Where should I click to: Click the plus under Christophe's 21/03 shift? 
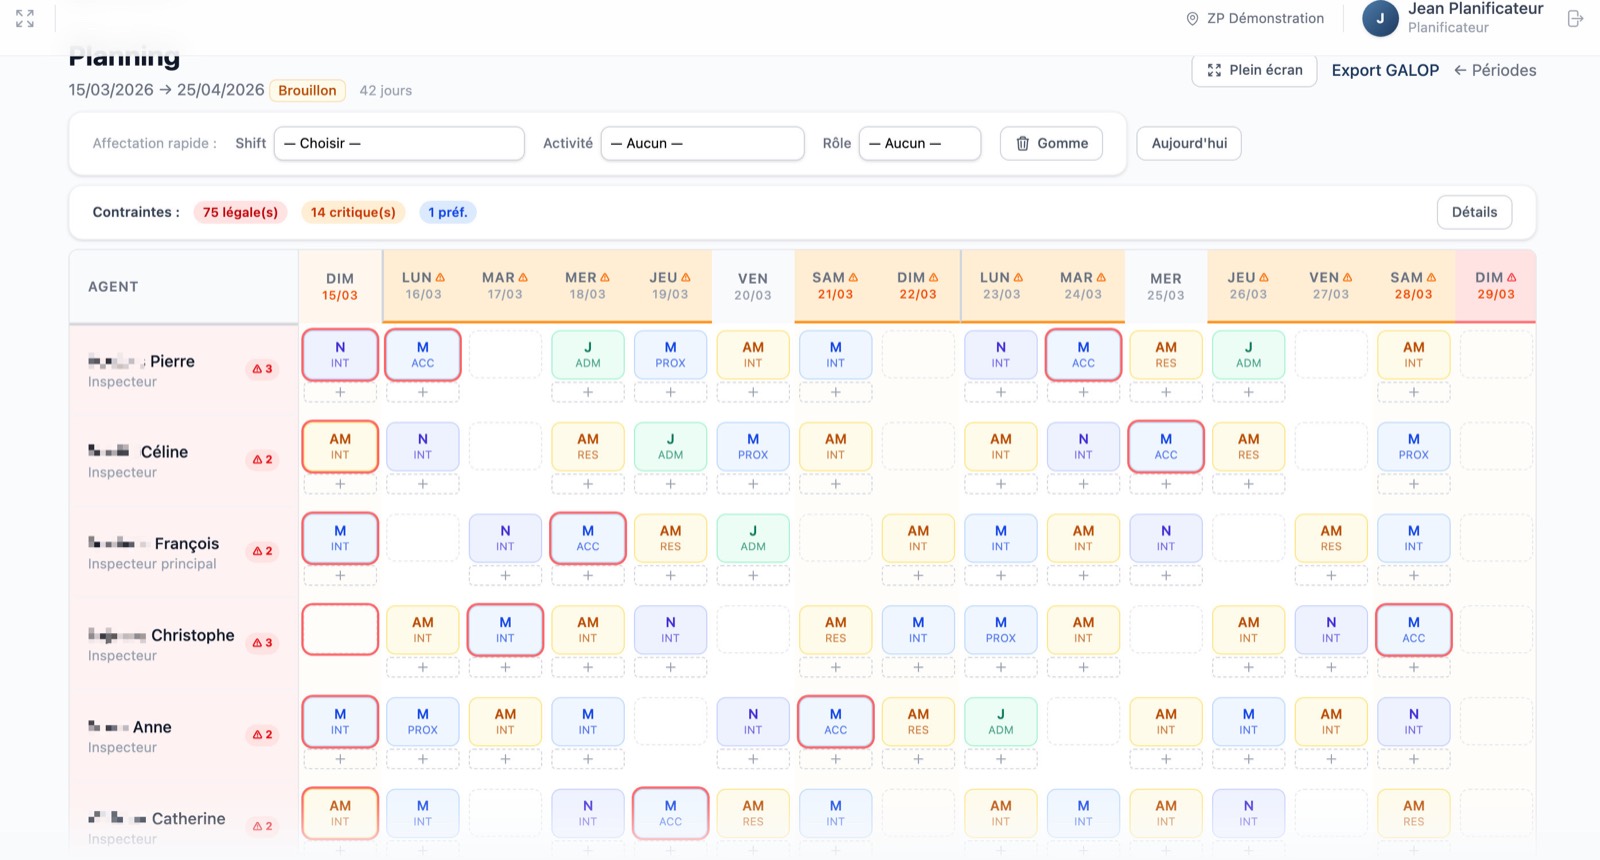(836, 668)
